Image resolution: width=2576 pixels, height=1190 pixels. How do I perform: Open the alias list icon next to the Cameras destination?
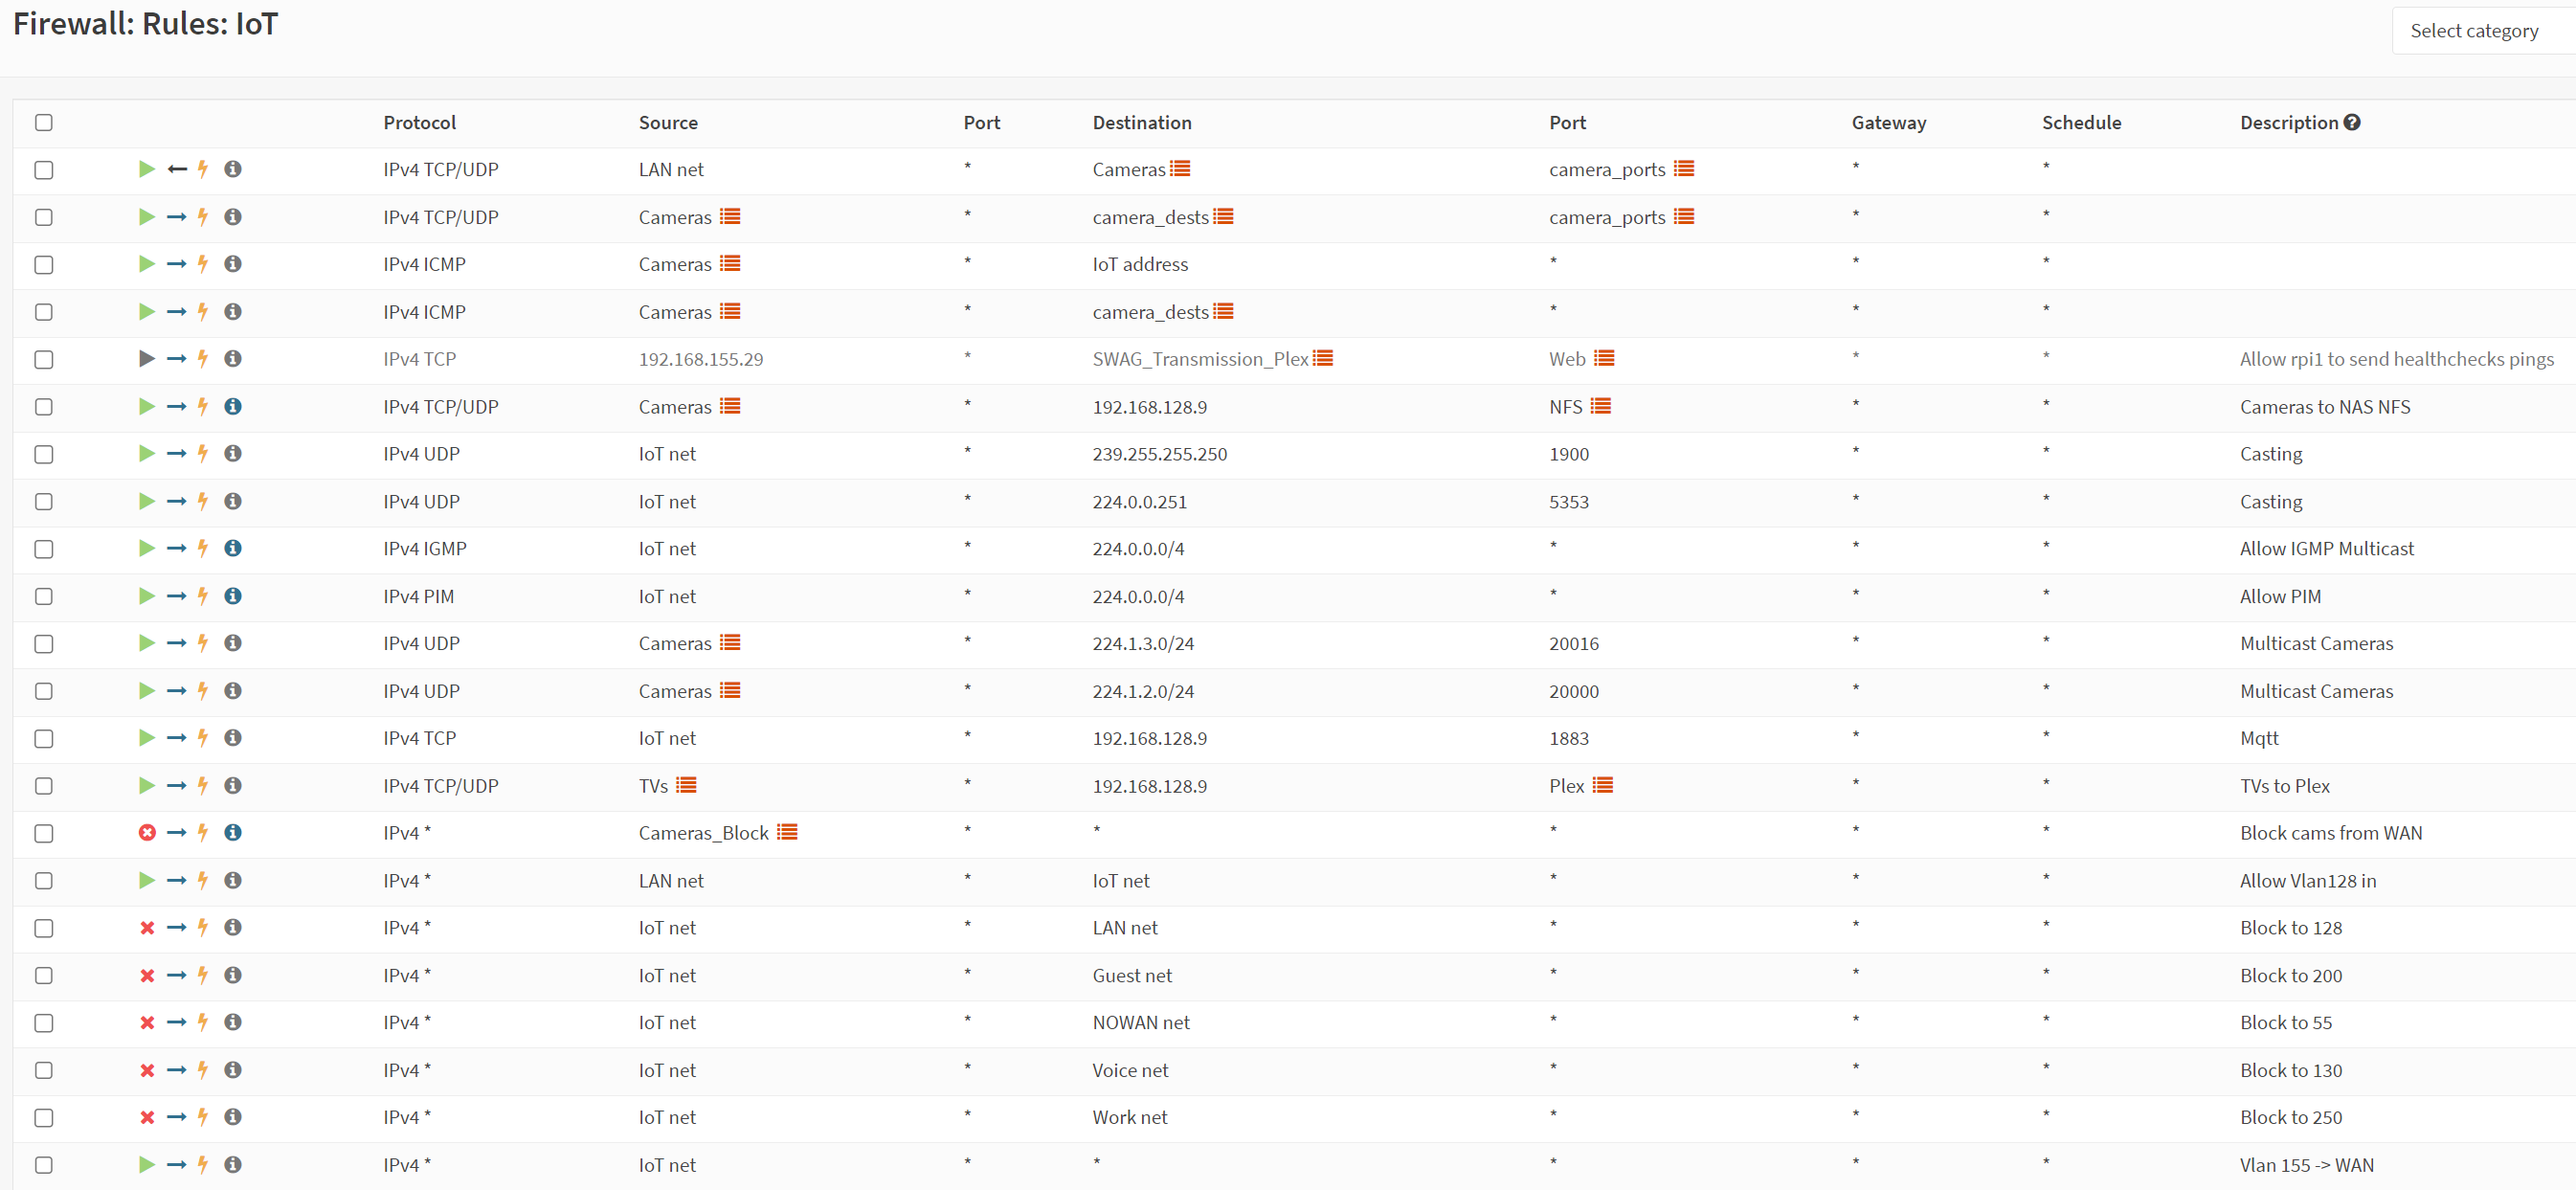[x=1180, y=168]
